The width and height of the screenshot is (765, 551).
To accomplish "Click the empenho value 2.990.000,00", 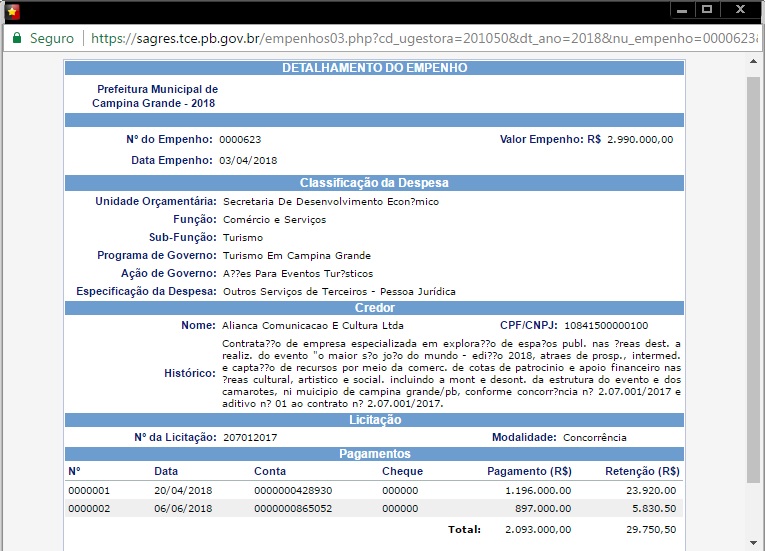I will 640,140.
